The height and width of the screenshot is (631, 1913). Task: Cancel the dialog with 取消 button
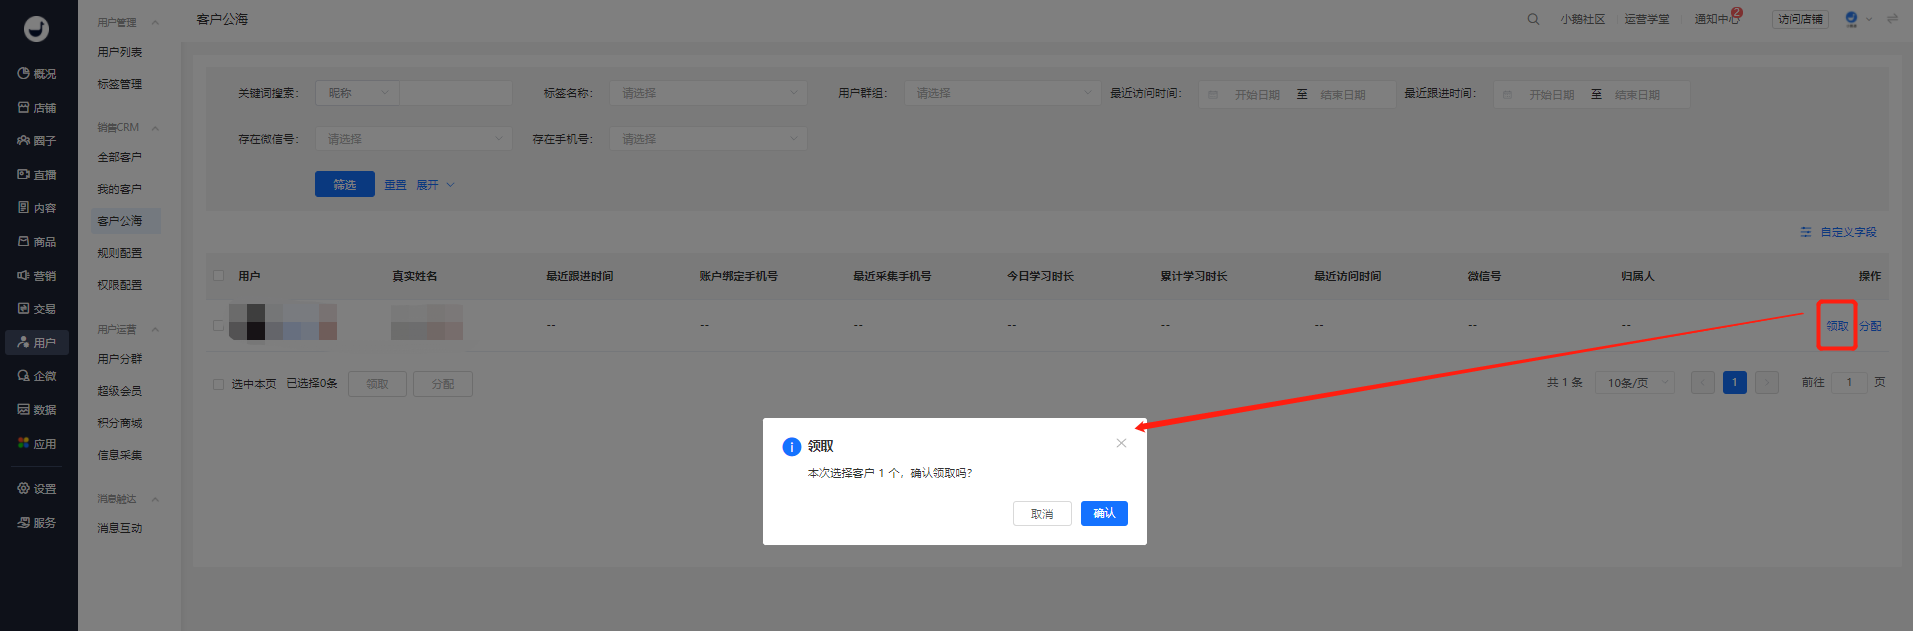tap(1042, 513)
